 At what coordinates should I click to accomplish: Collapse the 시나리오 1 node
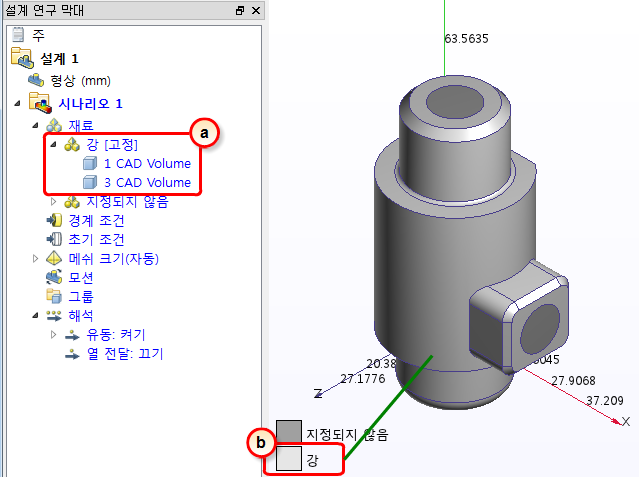tap(17, 104)
